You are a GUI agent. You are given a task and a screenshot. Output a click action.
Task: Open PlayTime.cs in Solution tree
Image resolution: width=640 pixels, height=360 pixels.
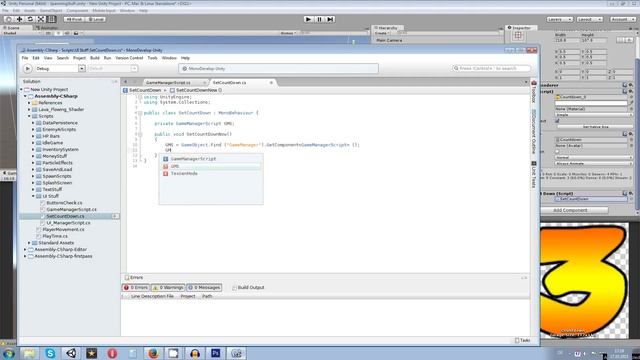55,236
